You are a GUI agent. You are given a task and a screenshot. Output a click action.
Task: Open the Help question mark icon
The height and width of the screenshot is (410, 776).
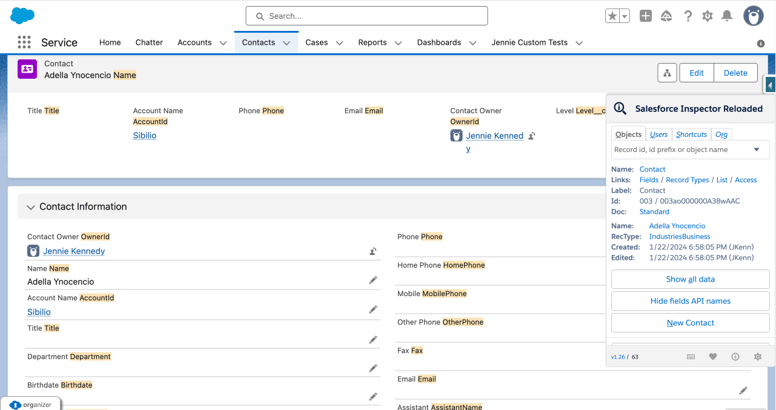pyautogui.click(x=687, y=16)
